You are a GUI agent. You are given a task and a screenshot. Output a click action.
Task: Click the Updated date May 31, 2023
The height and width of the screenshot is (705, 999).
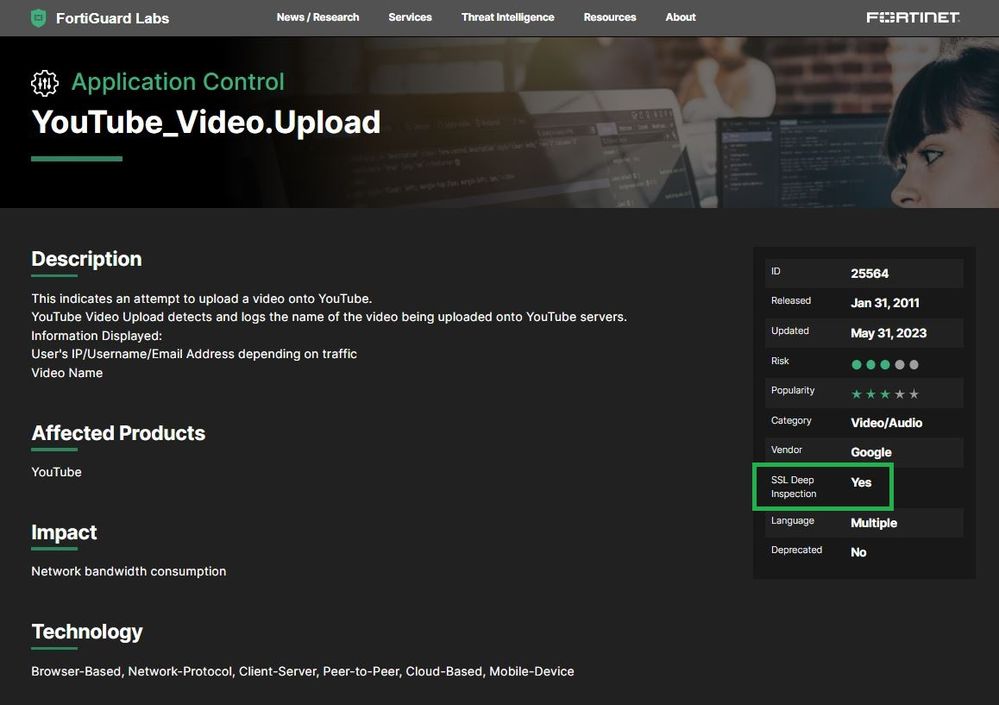[888, 333]
